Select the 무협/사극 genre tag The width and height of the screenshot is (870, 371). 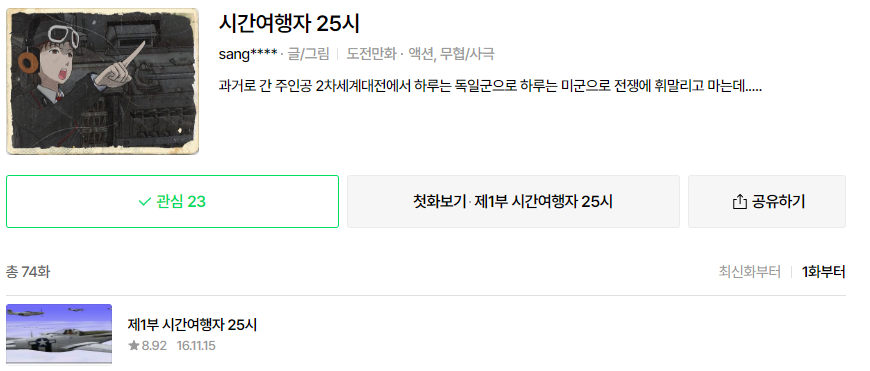click(x=467, y=54)
